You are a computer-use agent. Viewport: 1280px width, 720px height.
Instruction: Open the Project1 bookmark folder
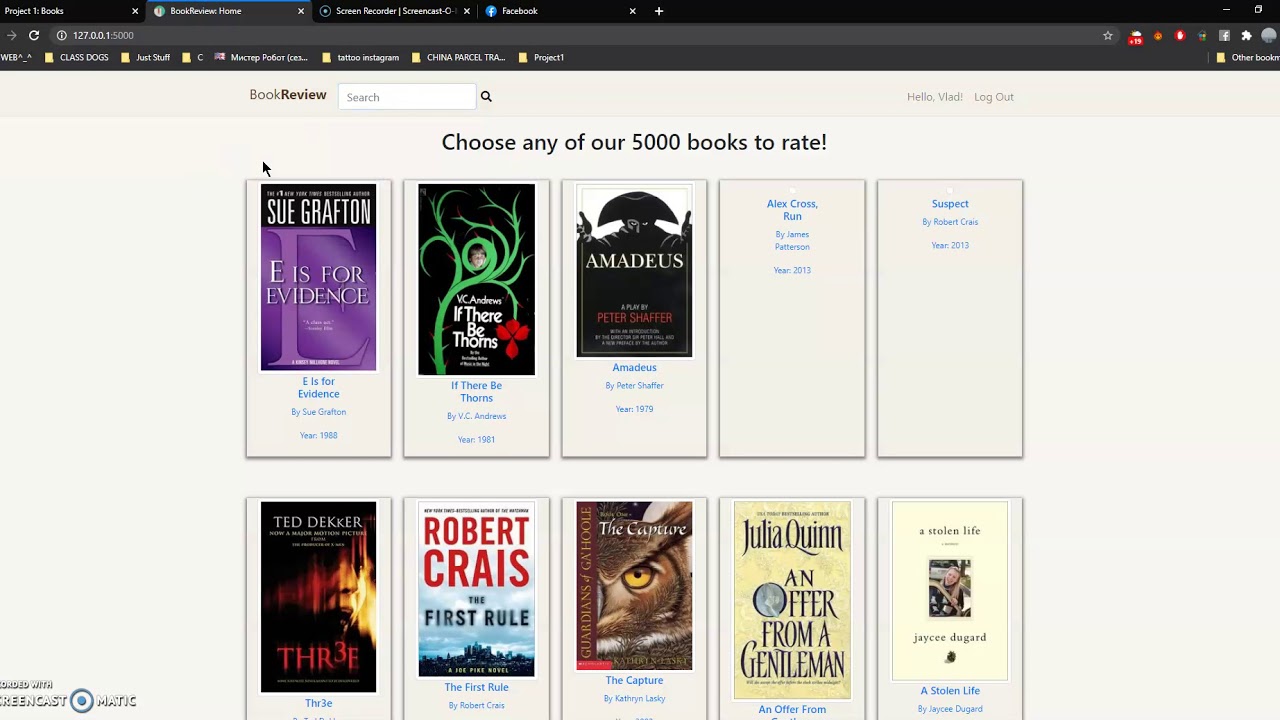pyautogui.click(x=541, y=58)
